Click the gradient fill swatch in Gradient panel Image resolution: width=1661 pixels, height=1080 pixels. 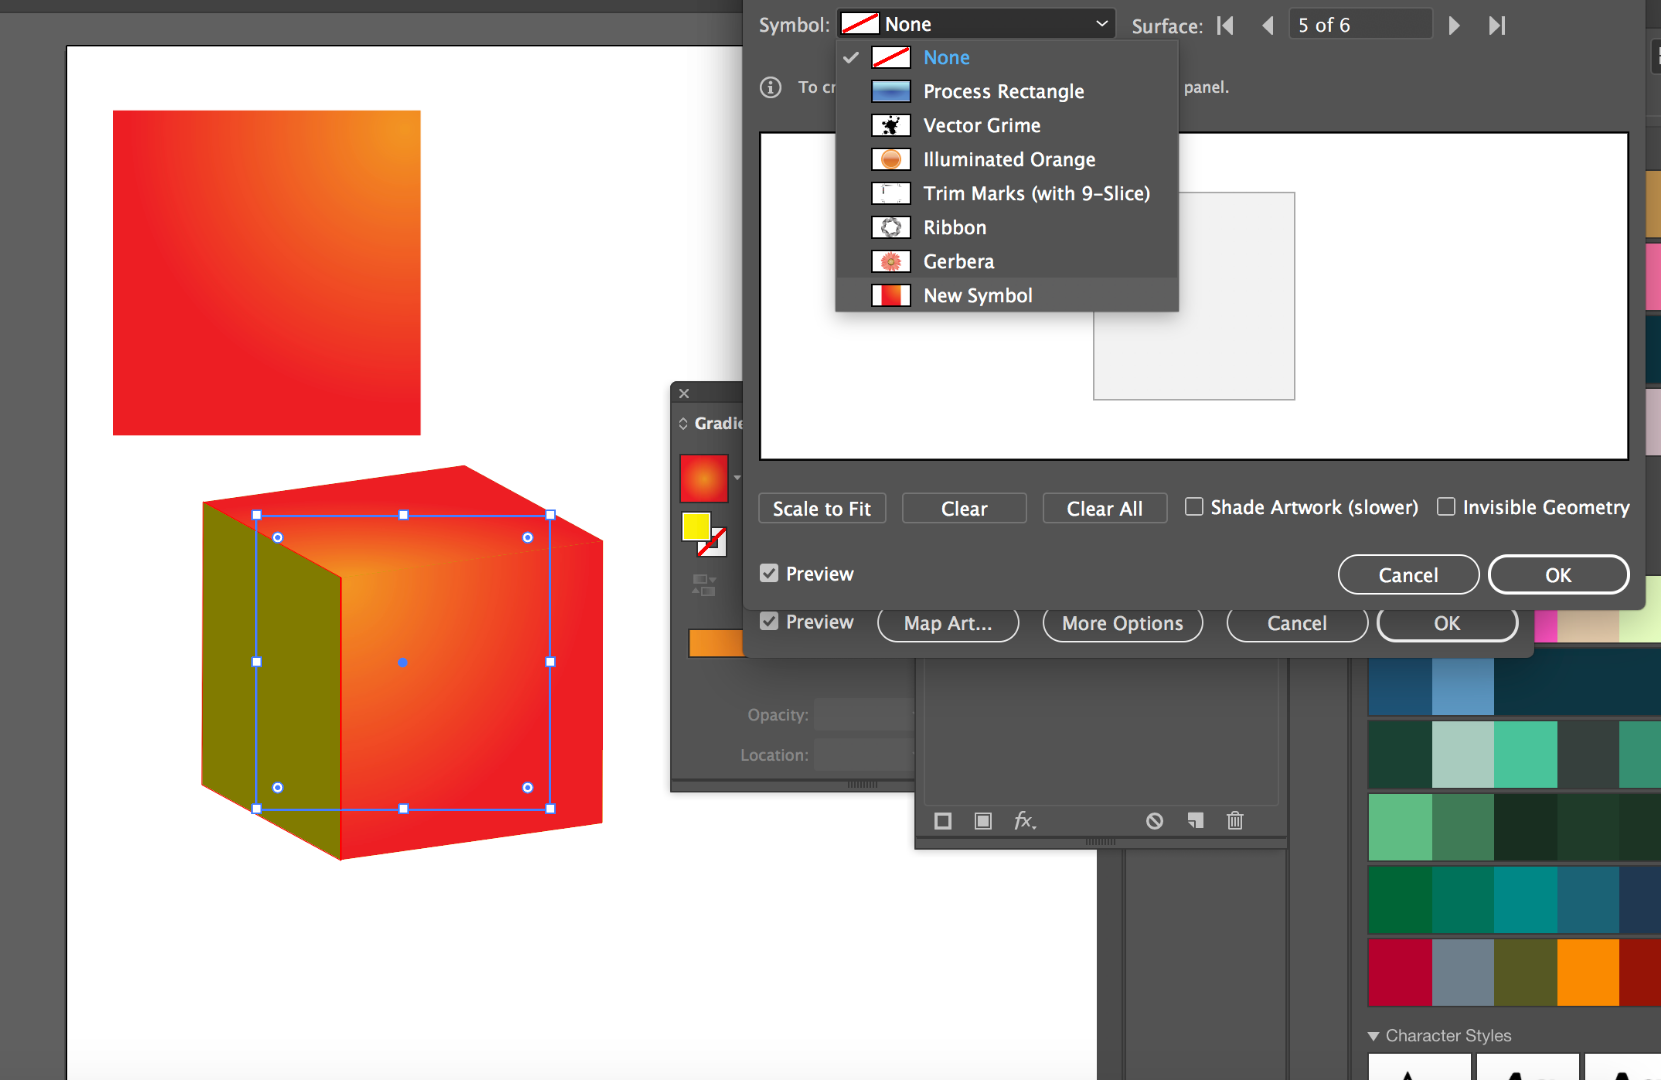click(704, 478)
